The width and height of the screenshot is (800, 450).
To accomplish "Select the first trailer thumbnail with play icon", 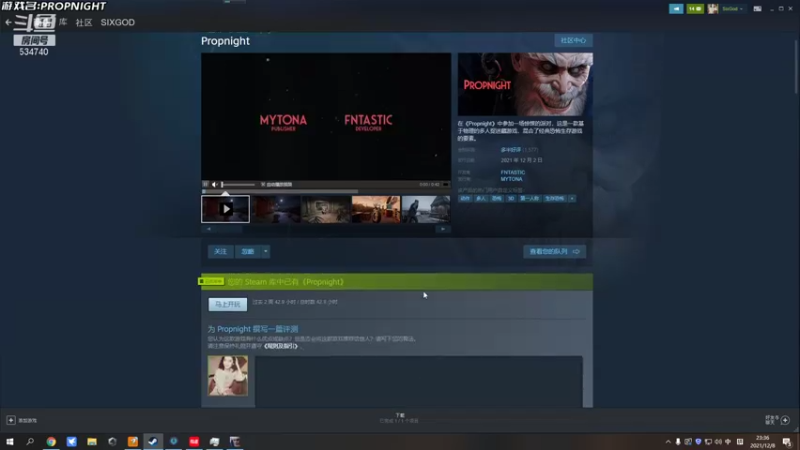I will coord(226,209).
